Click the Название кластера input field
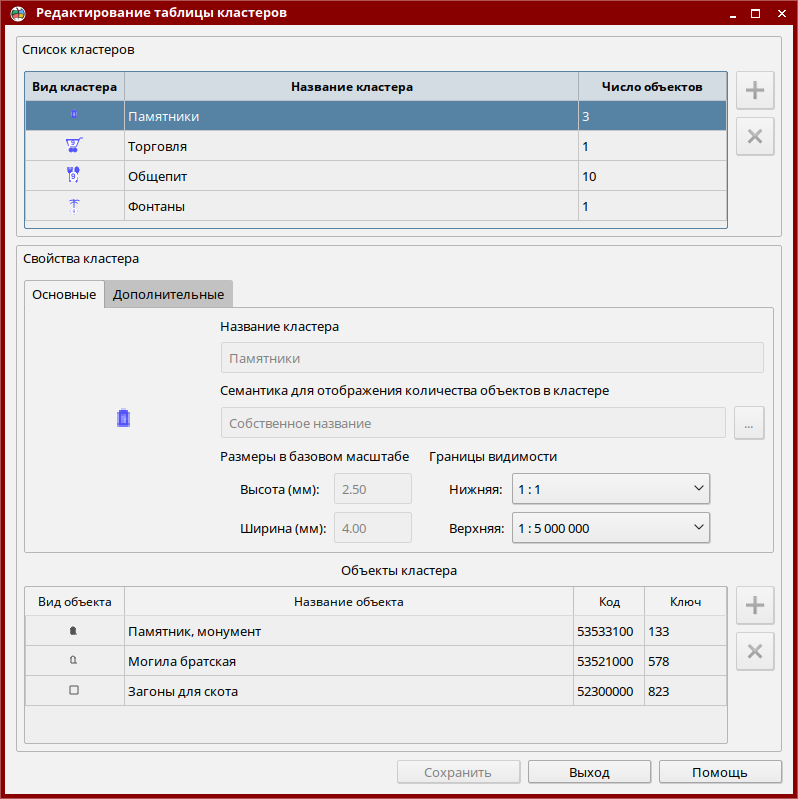 tap(492, 358)
